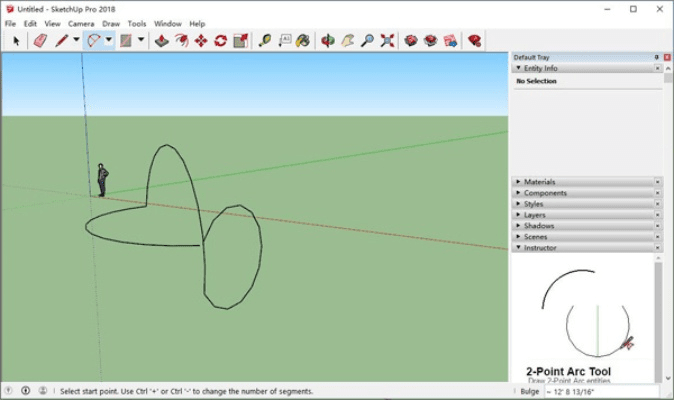Expand the Shadows panel

click(x=518, y=226)
